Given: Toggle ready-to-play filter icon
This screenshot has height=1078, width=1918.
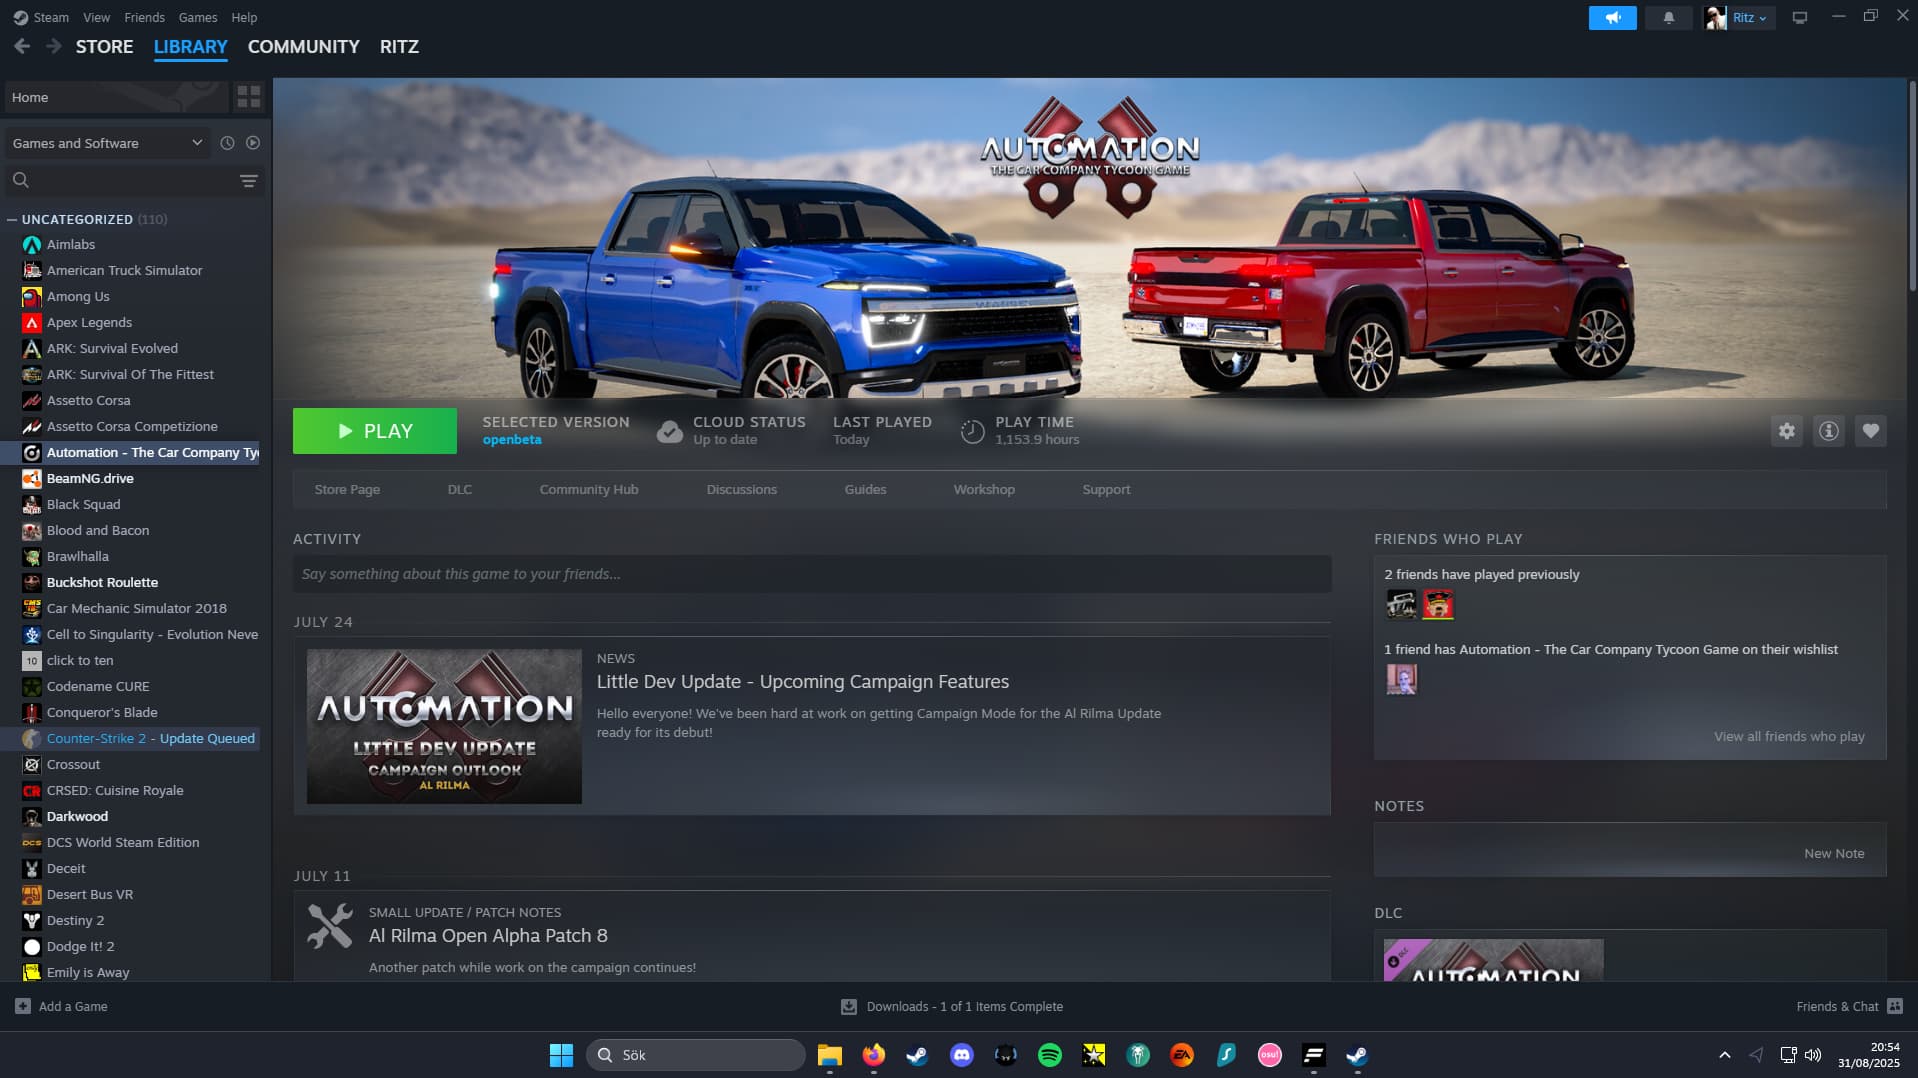Looking at the screenshot, I should pos(253,143).
